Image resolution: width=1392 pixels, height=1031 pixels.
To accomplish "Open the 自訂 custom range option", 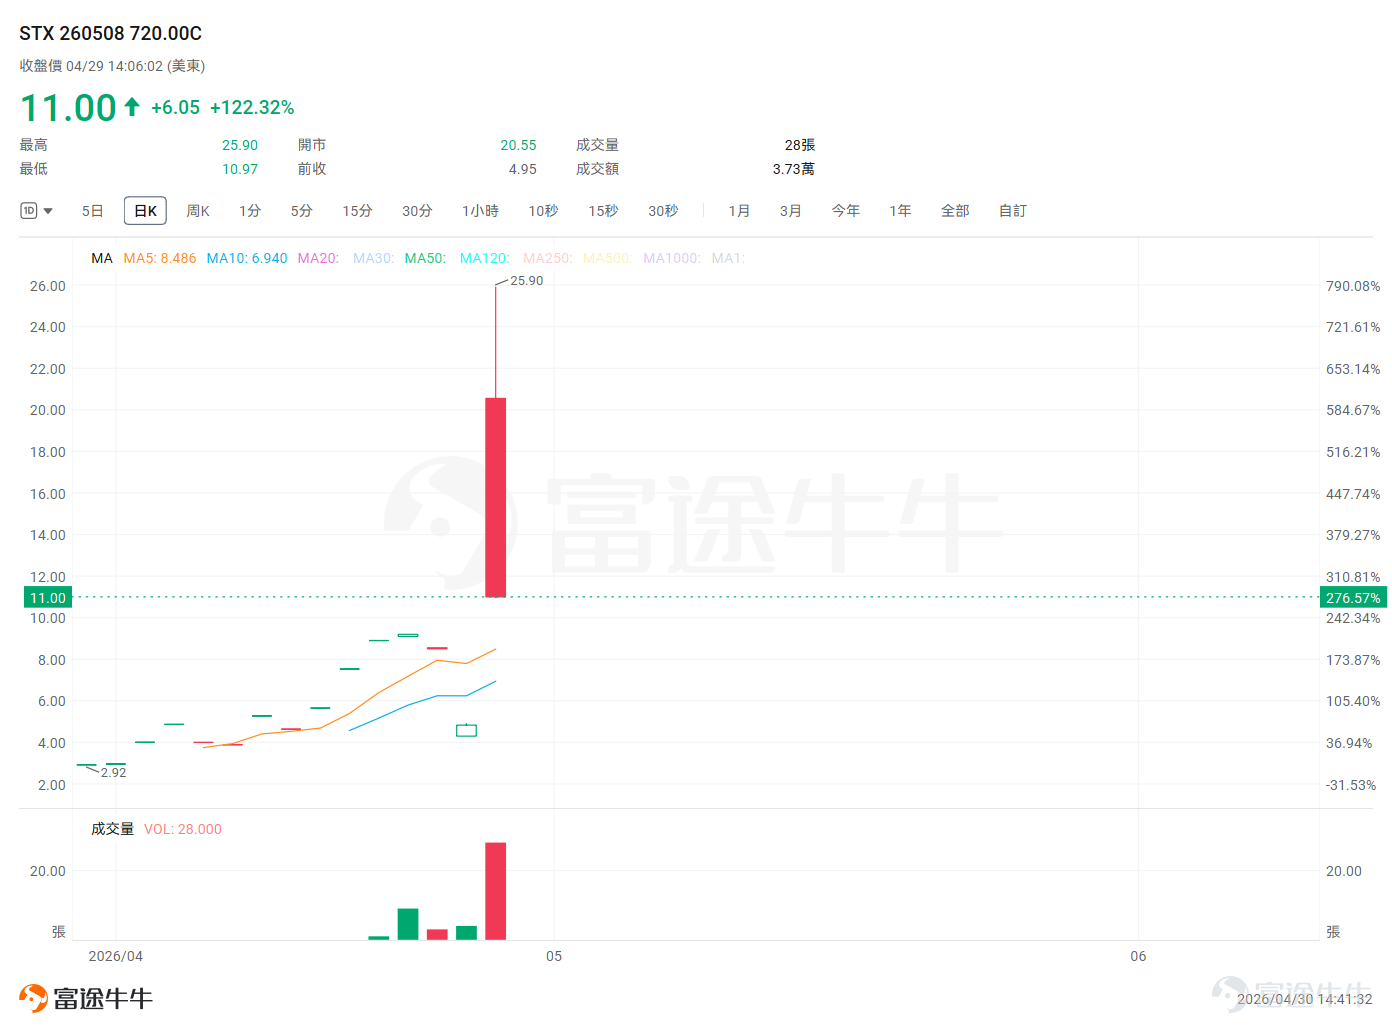I will coord(1013,211).
